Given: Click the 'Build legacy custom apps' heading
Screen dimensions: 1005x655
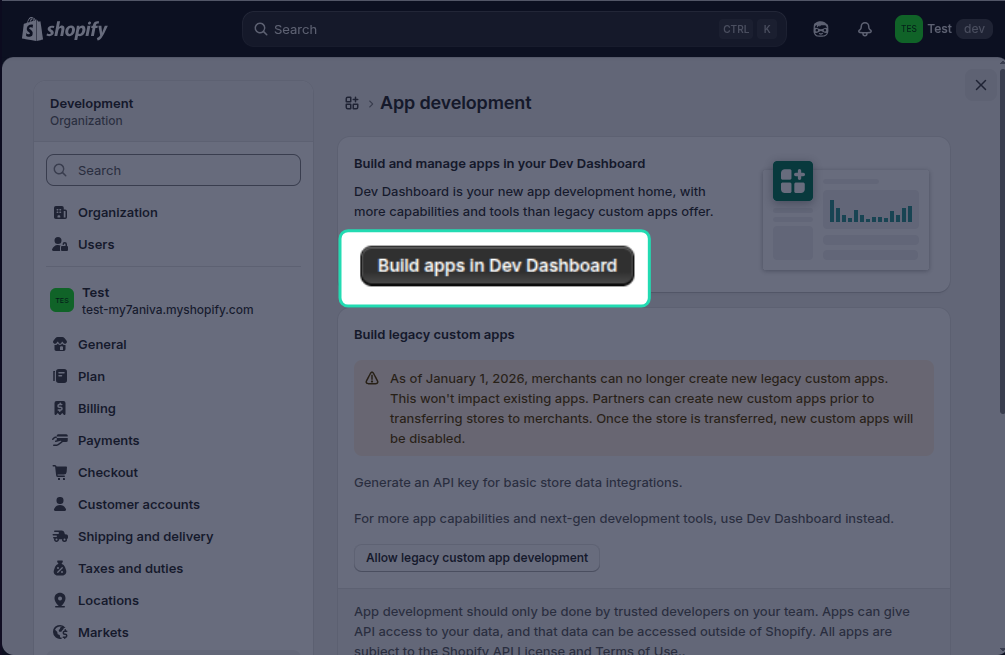Looking at the screenshot, I should pos(434,335).
